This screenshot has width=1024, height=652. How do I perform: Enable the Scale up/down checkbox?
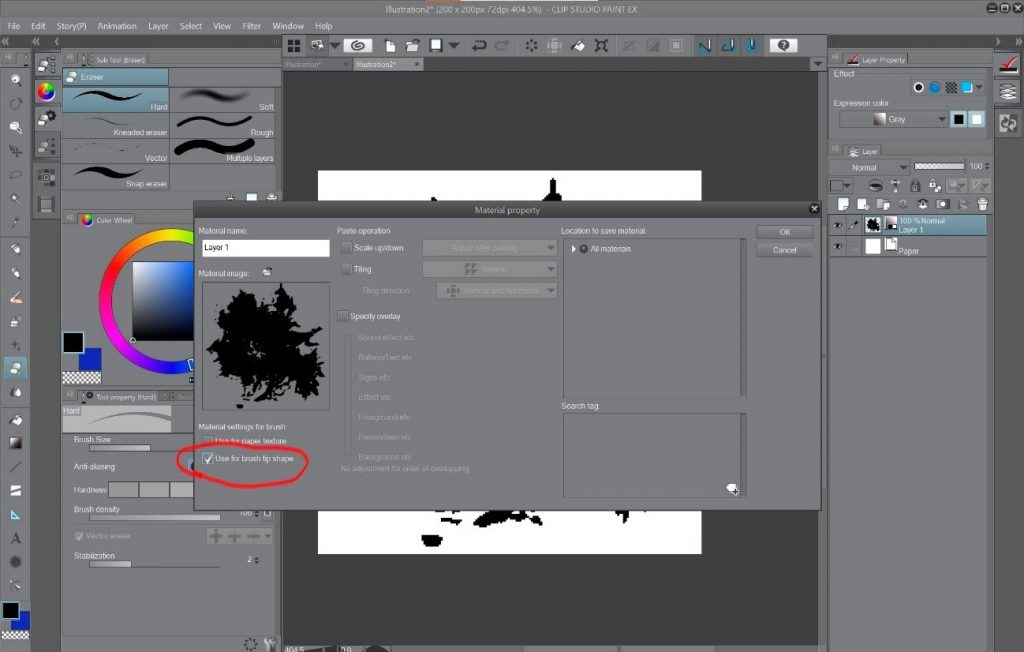(346, 248)
